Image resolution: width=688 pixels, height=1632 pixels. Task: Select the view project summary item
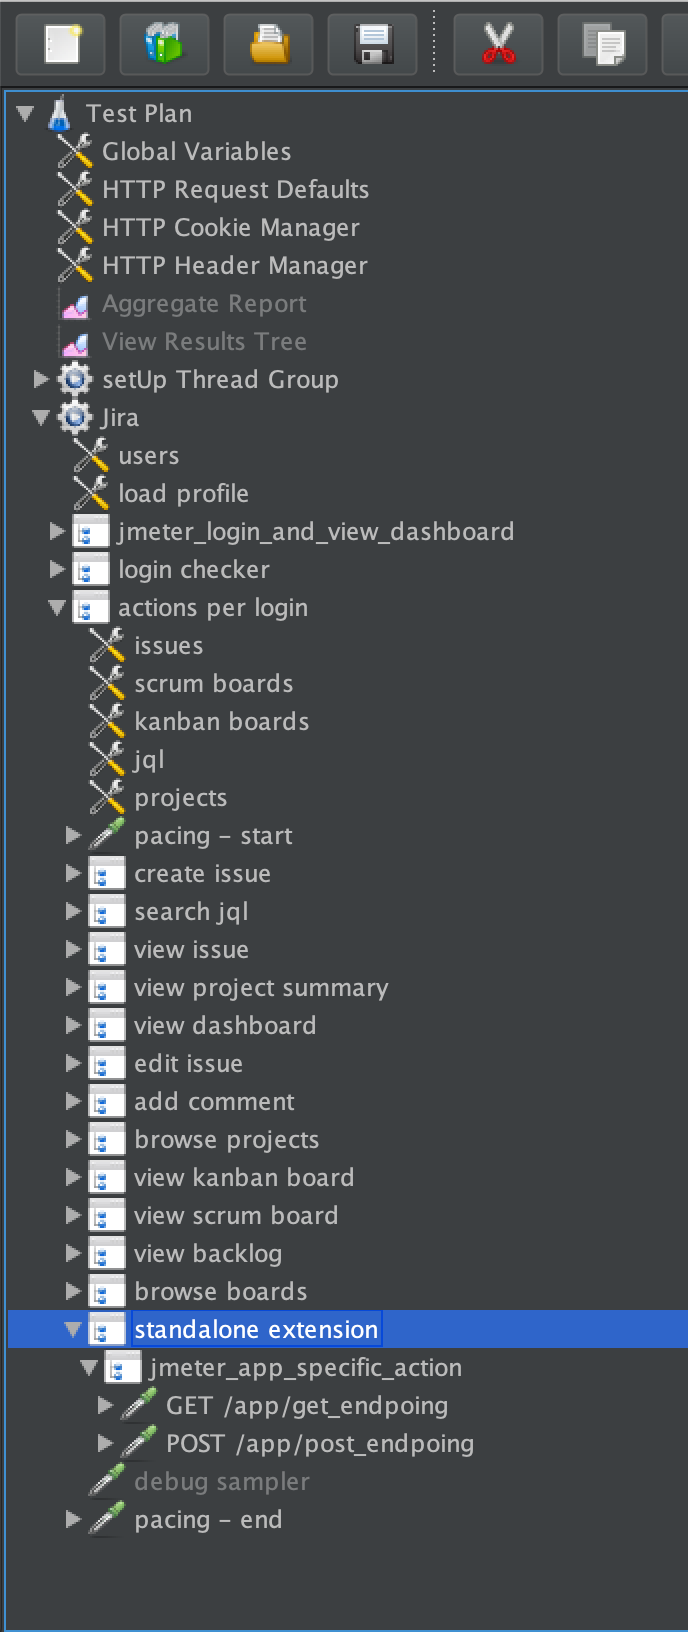(x=261, y=988)
